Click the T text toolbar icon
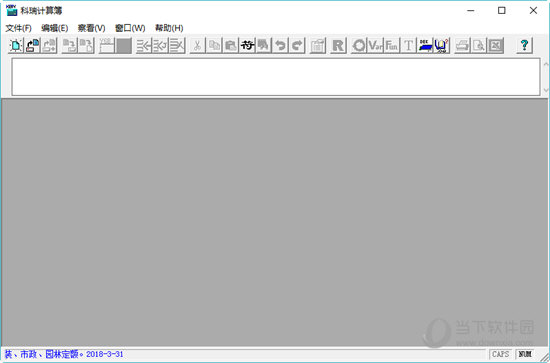This screenshot has height=363, width=550. pyautogui.click(x=408, y=46)
